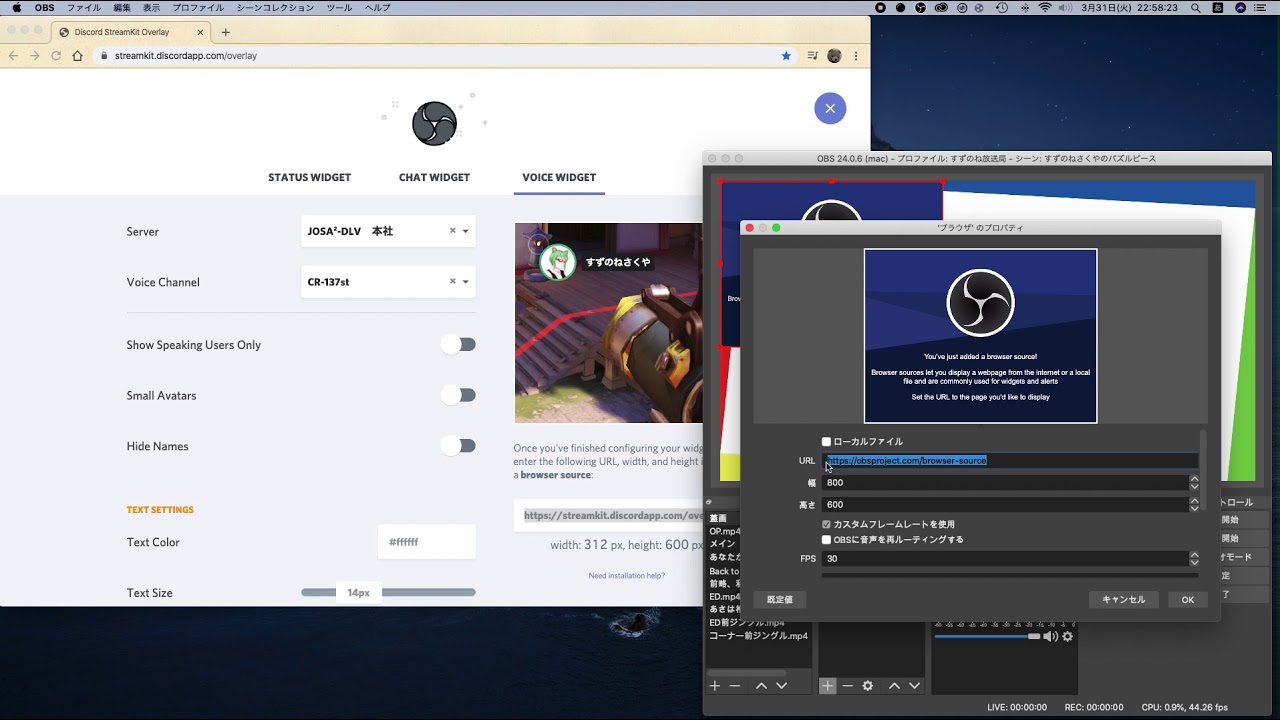Viewport: 1280px width, 720px height.
Task: Switch to the STATUS WIDGET tab
Action: point(309,177)
